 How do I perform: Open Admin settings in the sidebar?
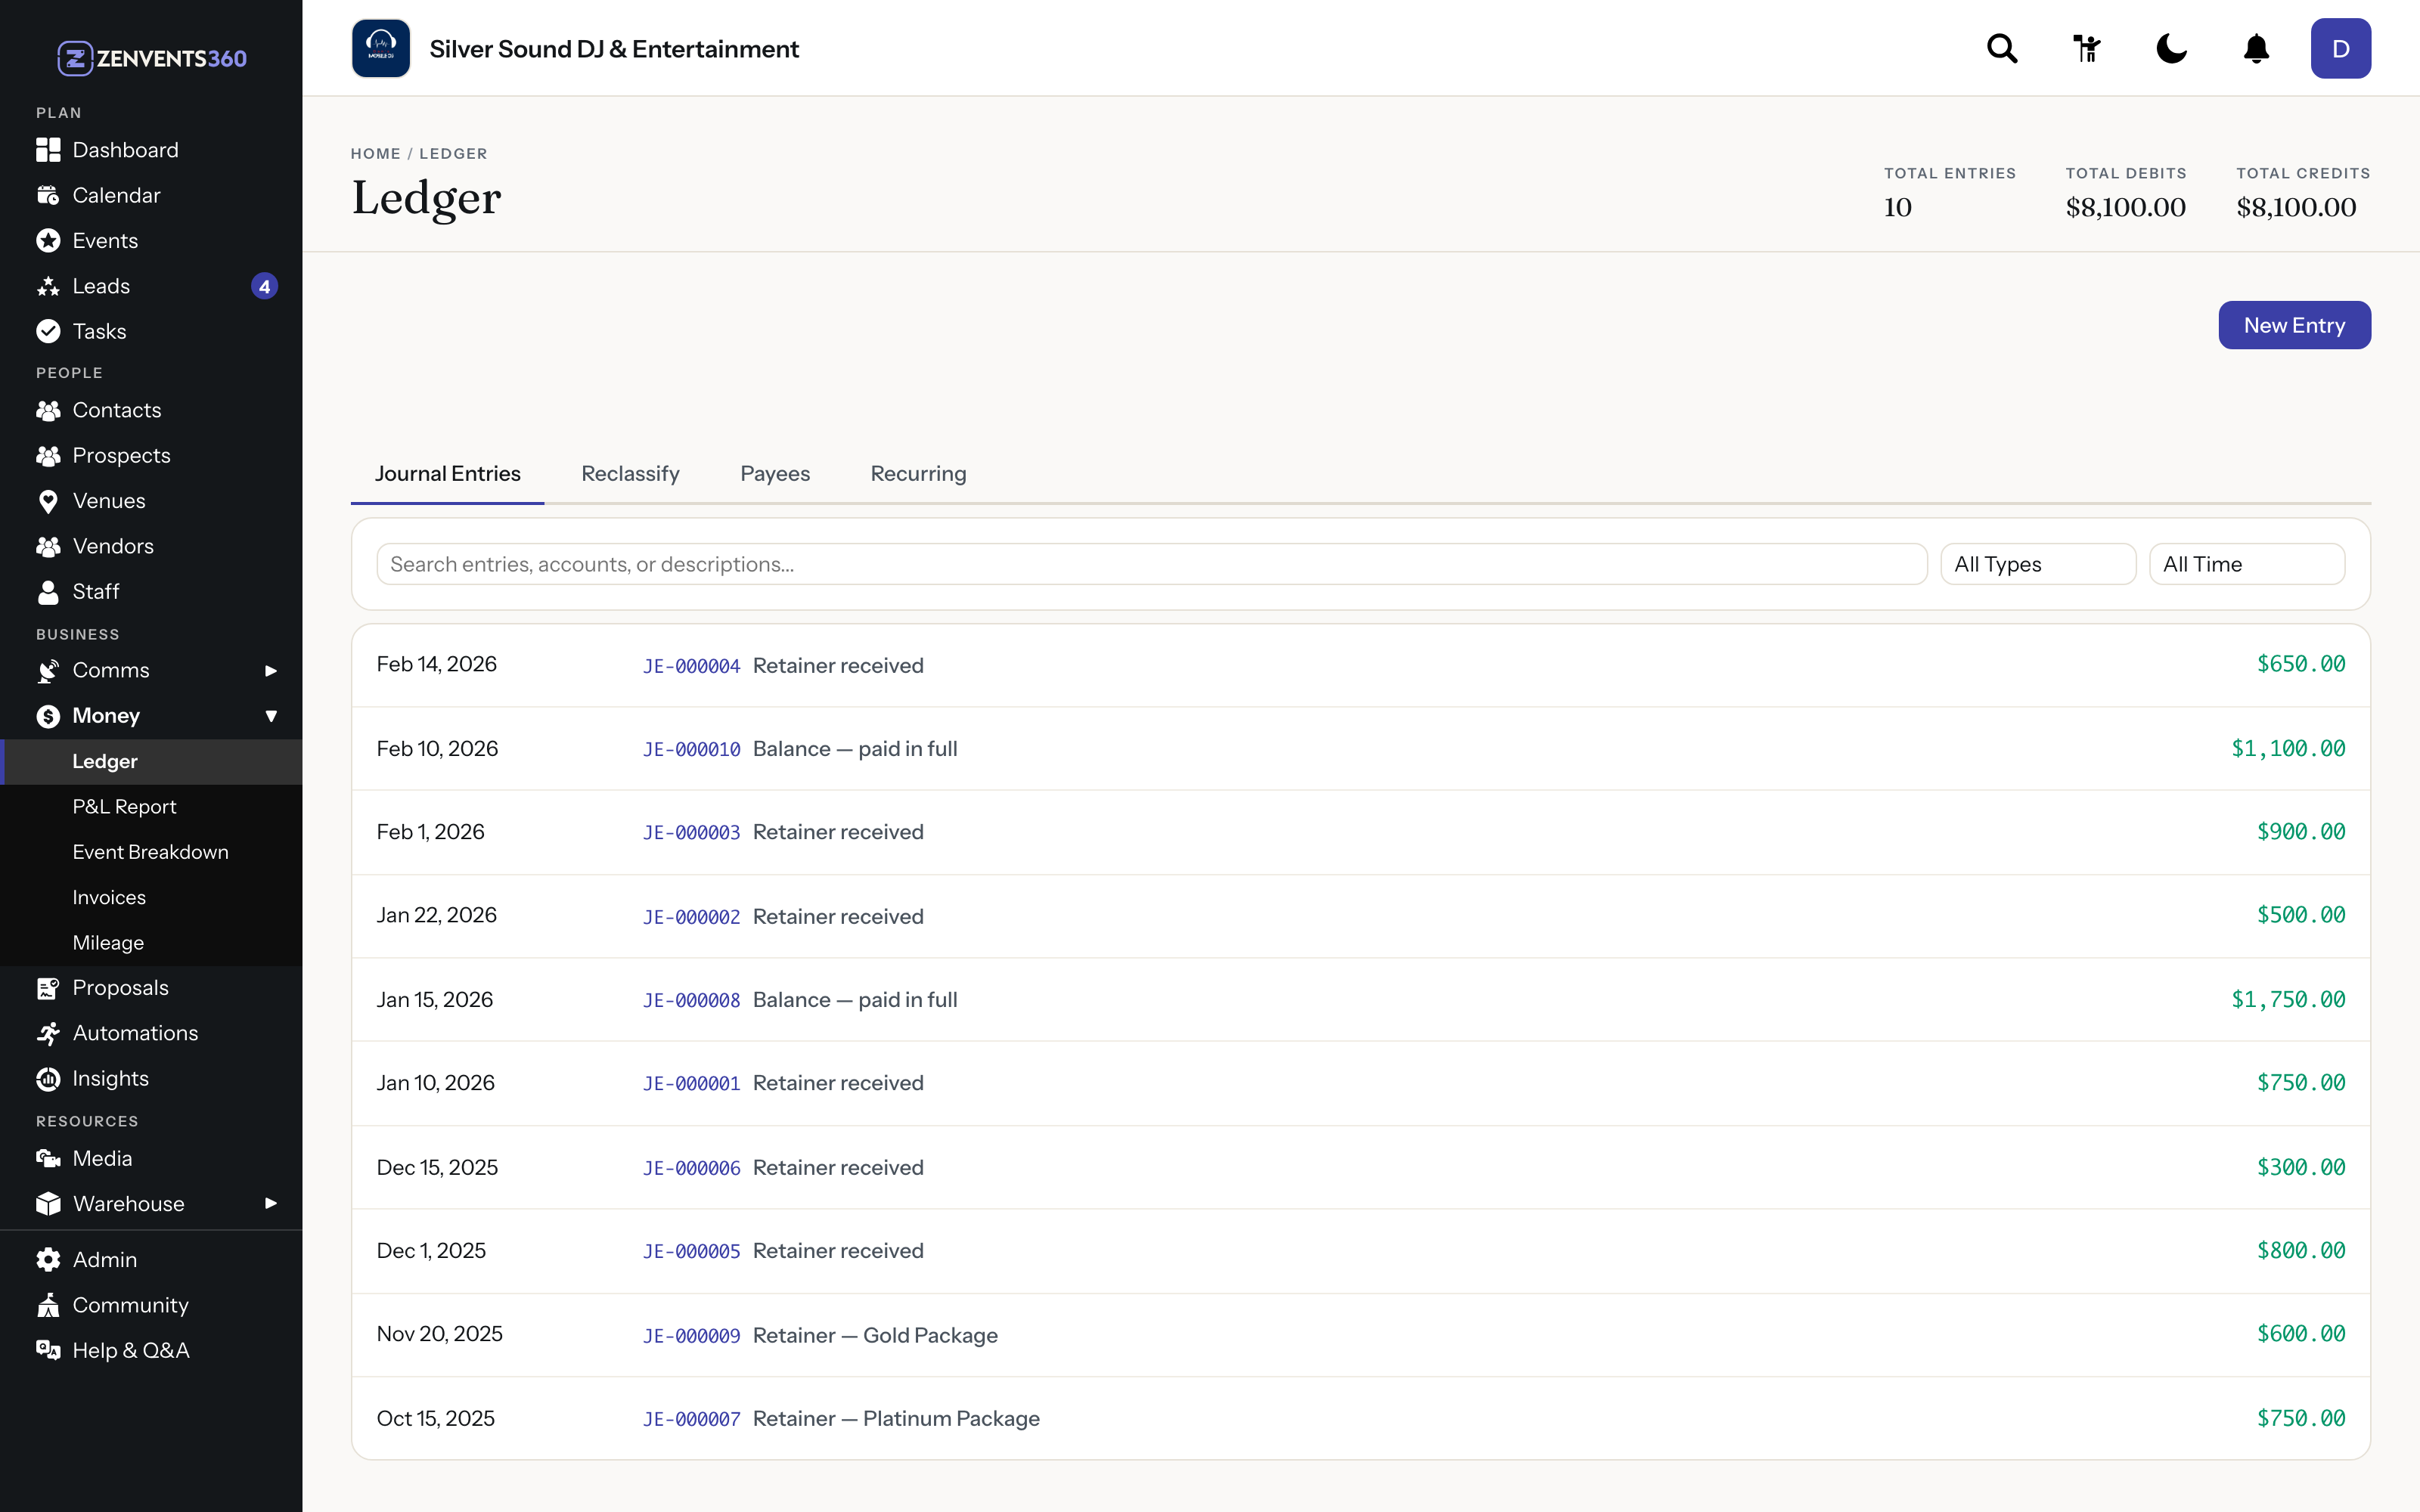click(151, 1259)
